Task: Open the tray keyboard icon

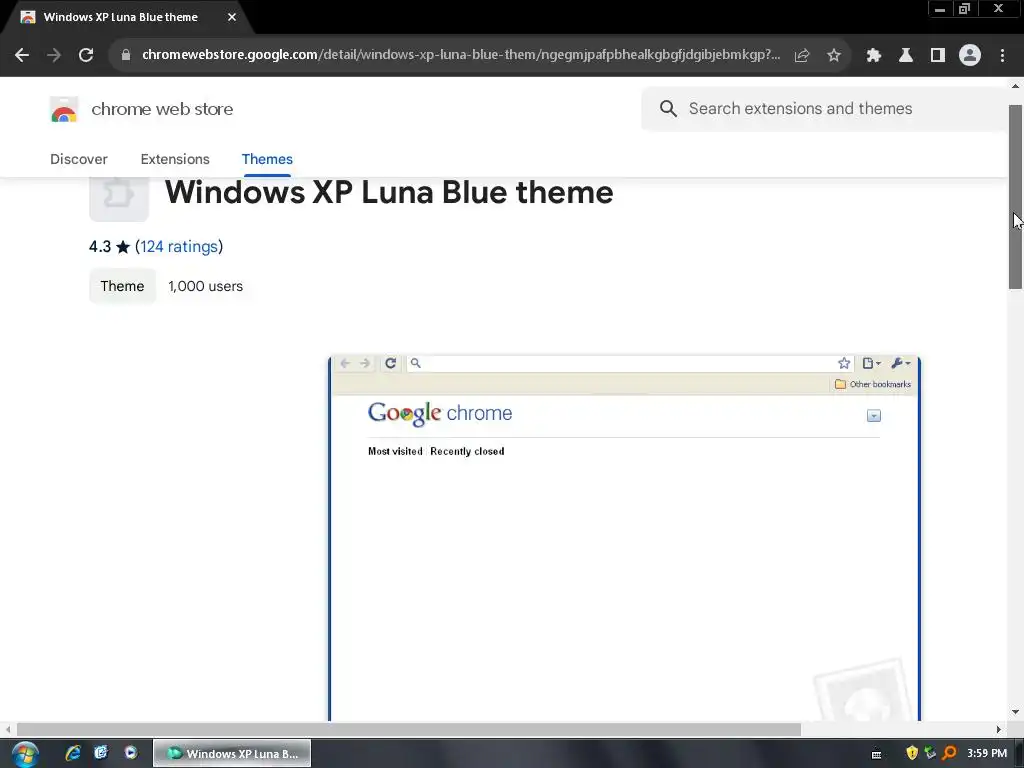Action: click(x=877, y=755)
